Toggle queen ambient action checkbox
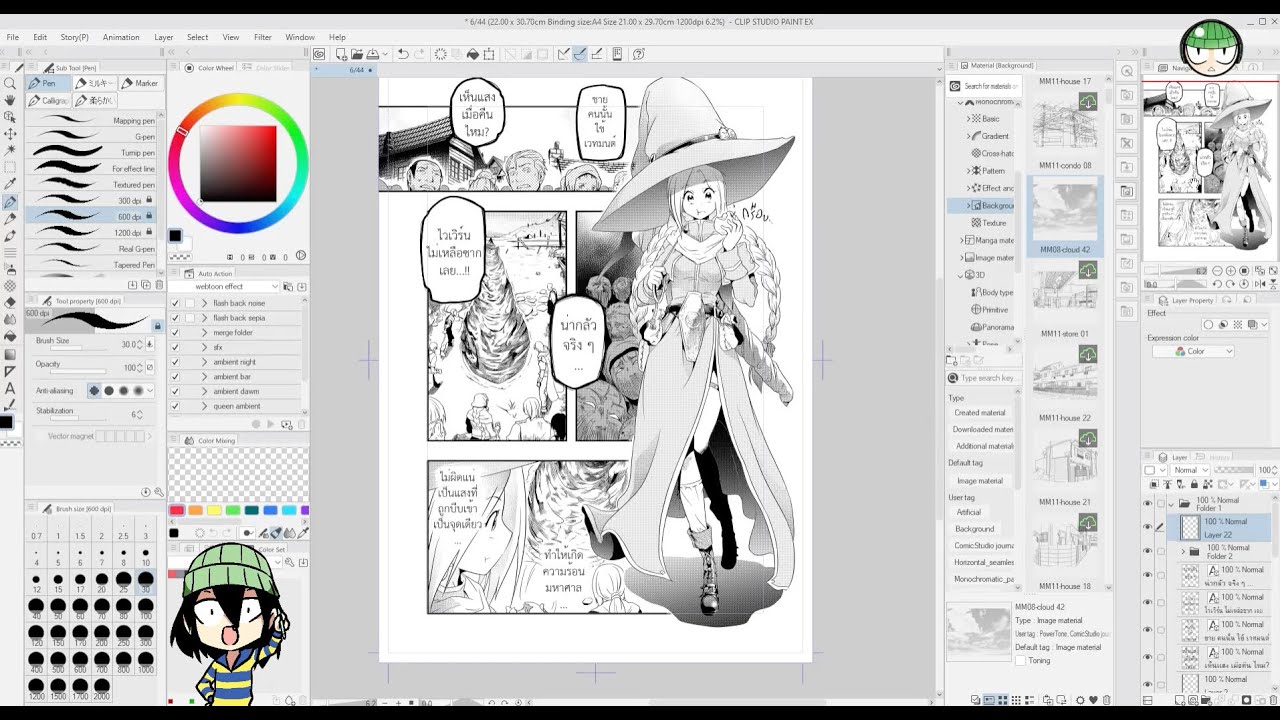This screenshot has height=720, width=1280. (x=175, y=406)
